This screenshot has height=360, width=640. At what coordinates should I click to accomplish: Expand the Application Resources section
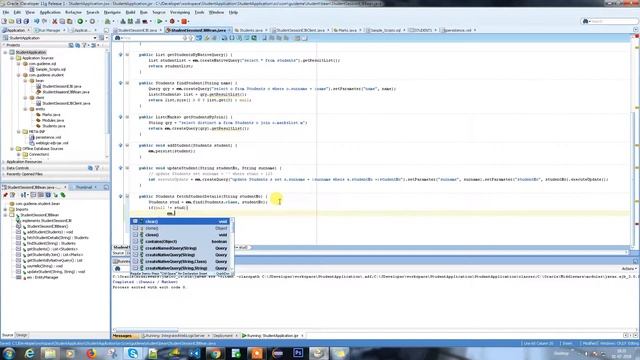4,162
